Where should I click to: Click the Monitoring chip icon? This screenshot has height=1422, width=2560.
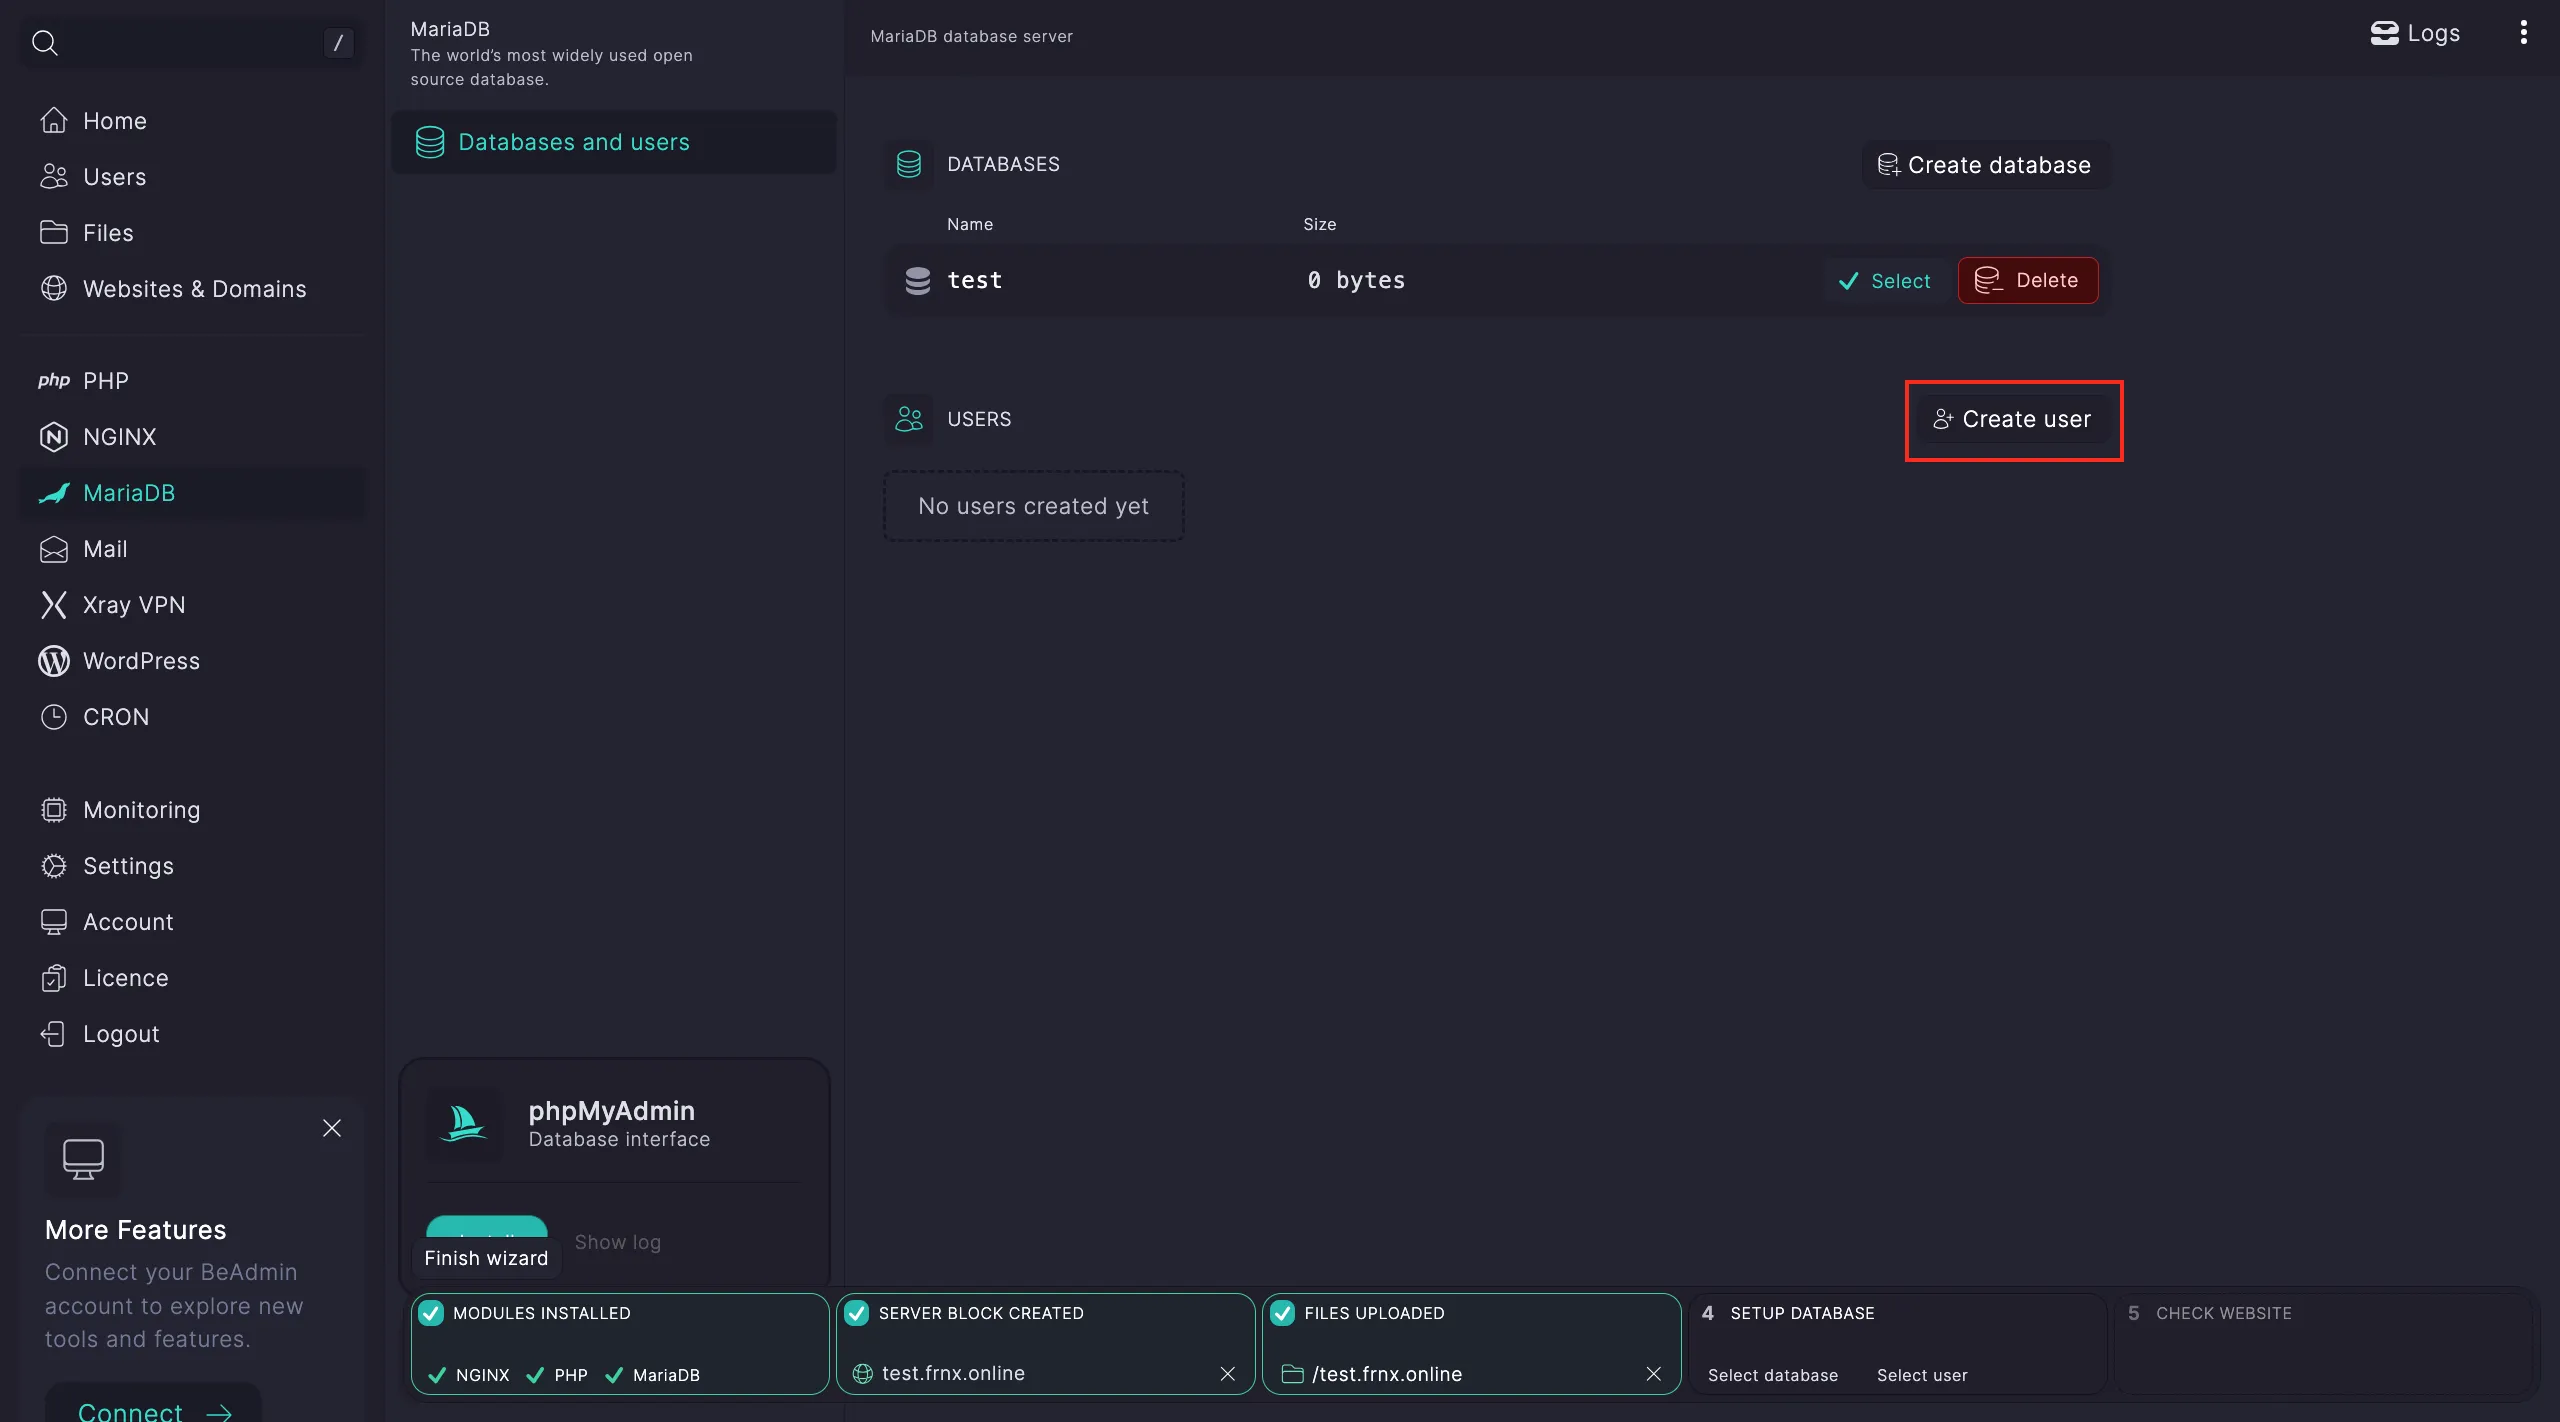(54, 810)
